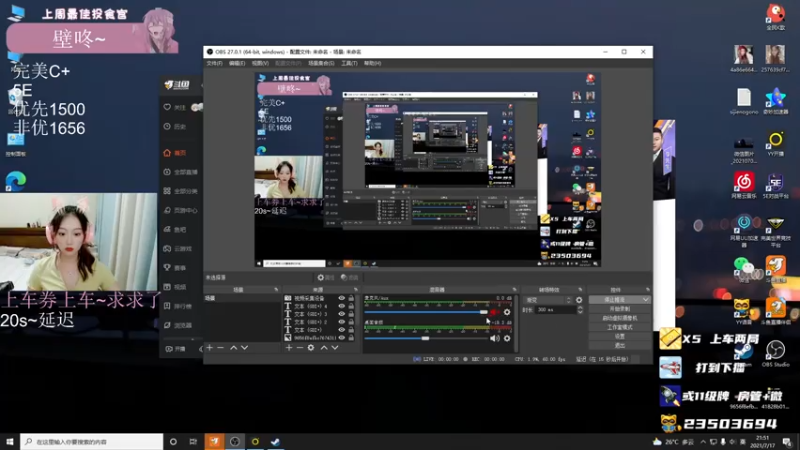Open source properties gear button on toolbar
800x450 pixels.
coord(326,278)
